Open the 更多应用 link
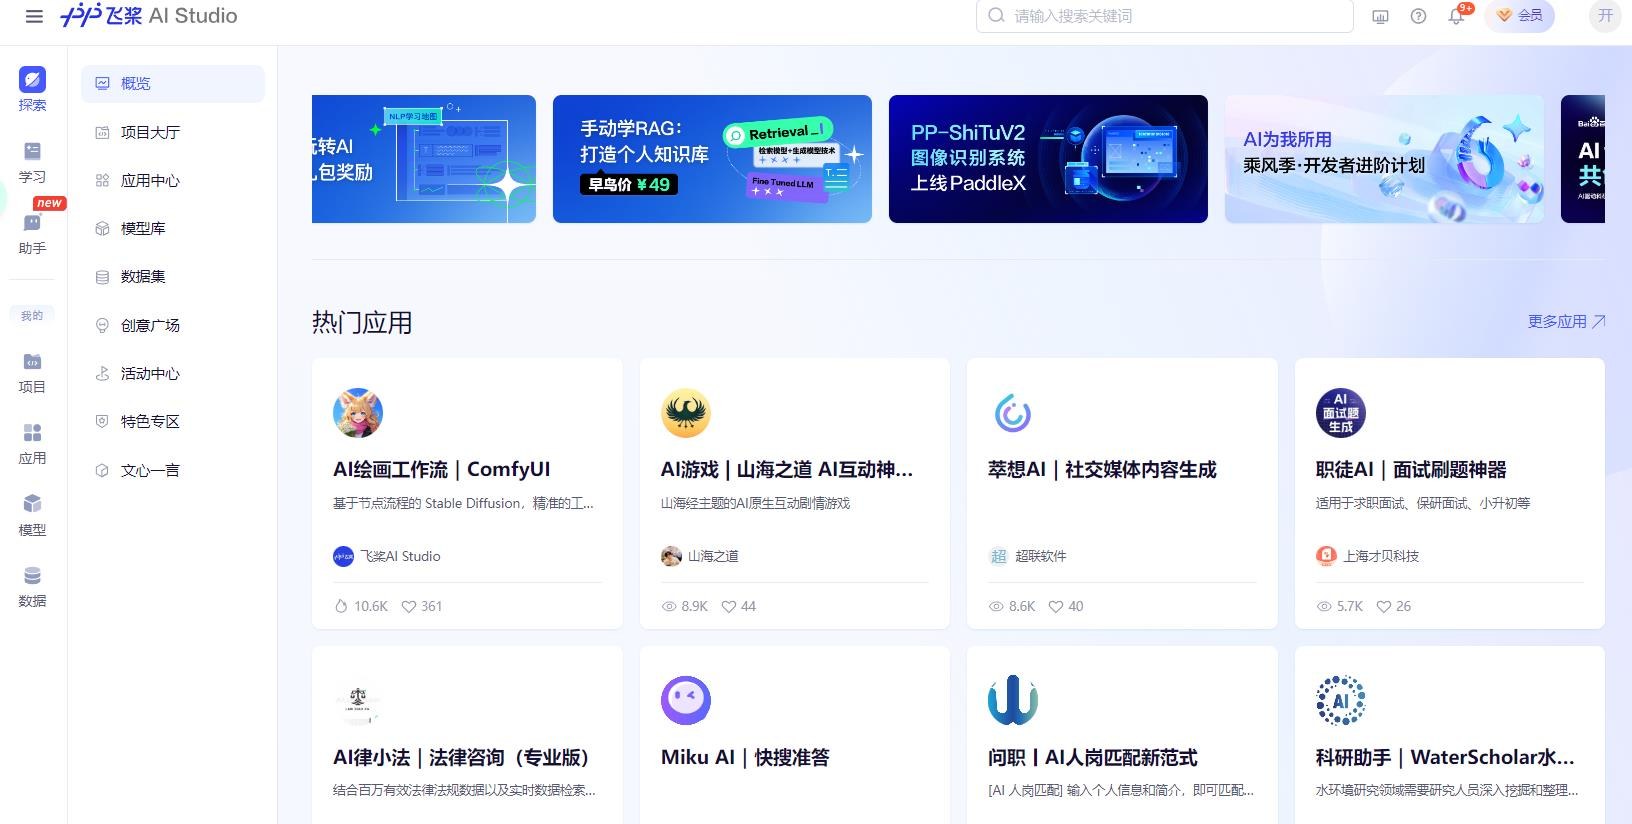 pyautogui.click(x=1566, y=321)
